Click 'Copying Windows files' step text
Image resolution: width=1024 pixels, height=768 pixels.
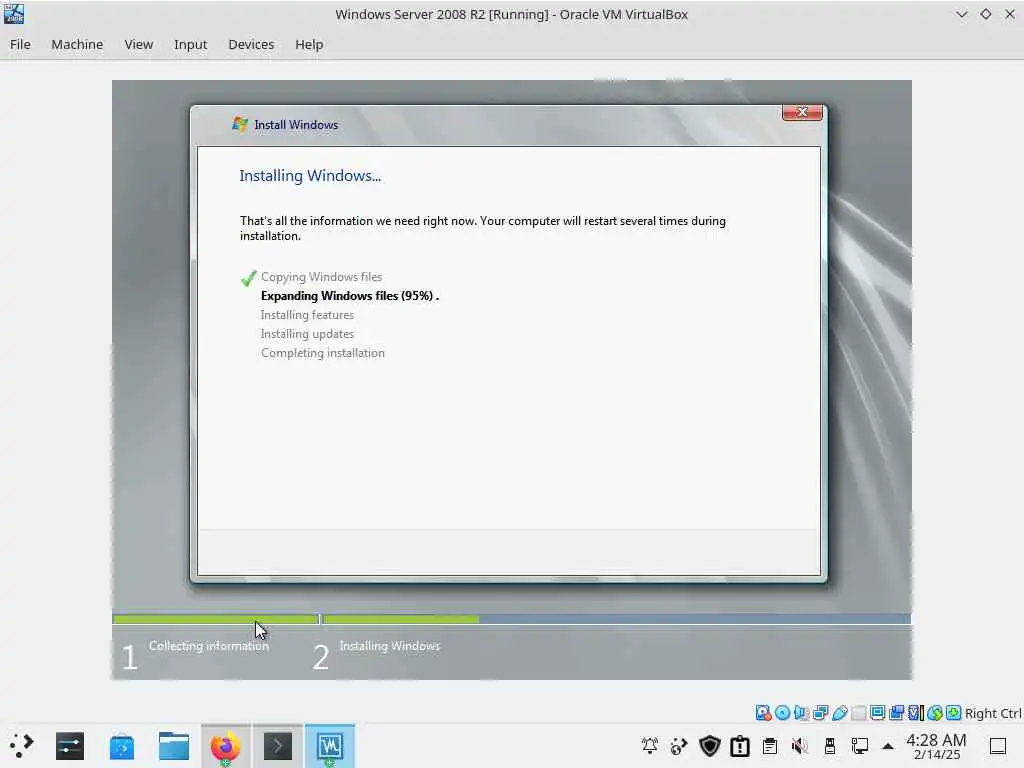click(x=321, y=277)
